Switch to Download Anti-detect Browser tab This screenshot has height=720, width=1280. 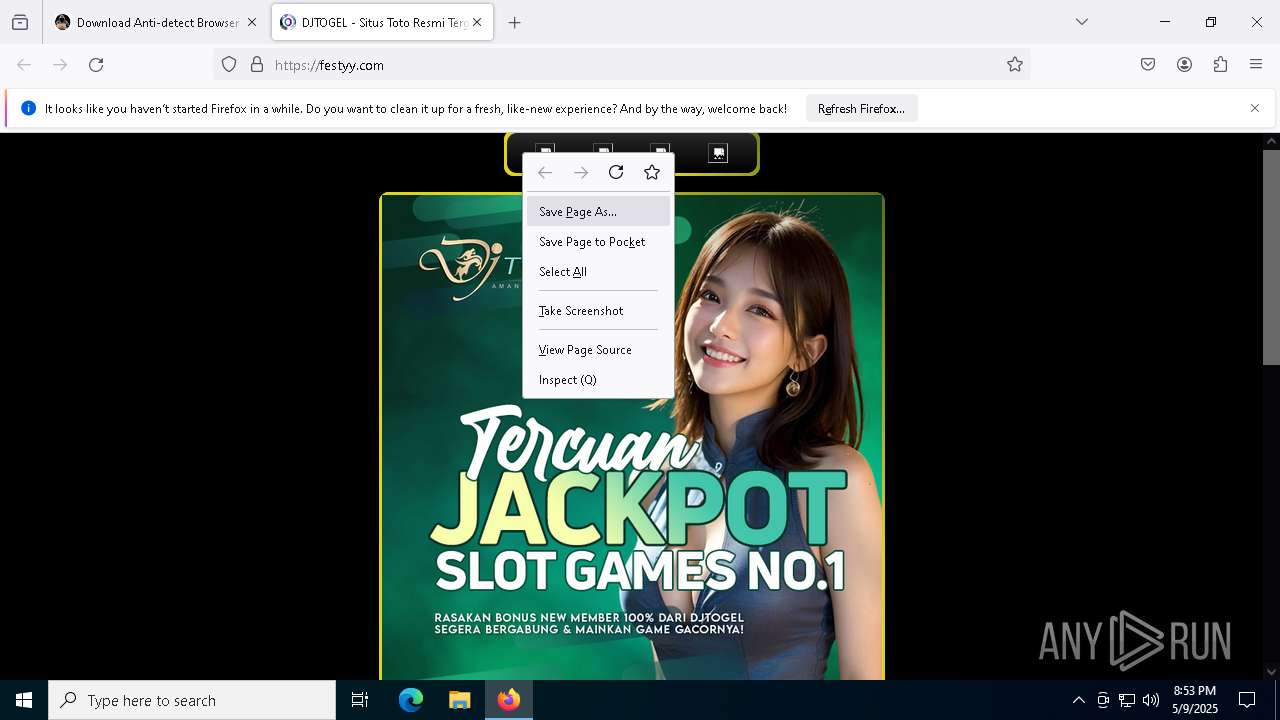click(x=156, y=22)
